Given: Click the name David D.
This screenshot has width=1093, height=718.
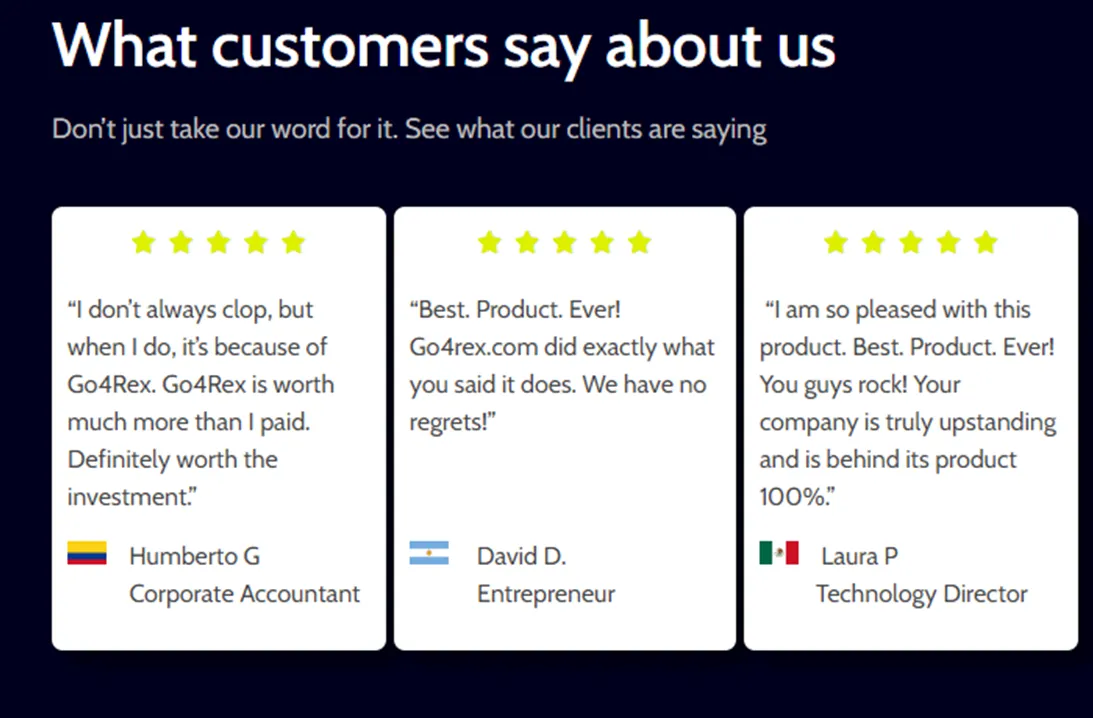Looking at the screenshot, I should [x=521, y=556].
